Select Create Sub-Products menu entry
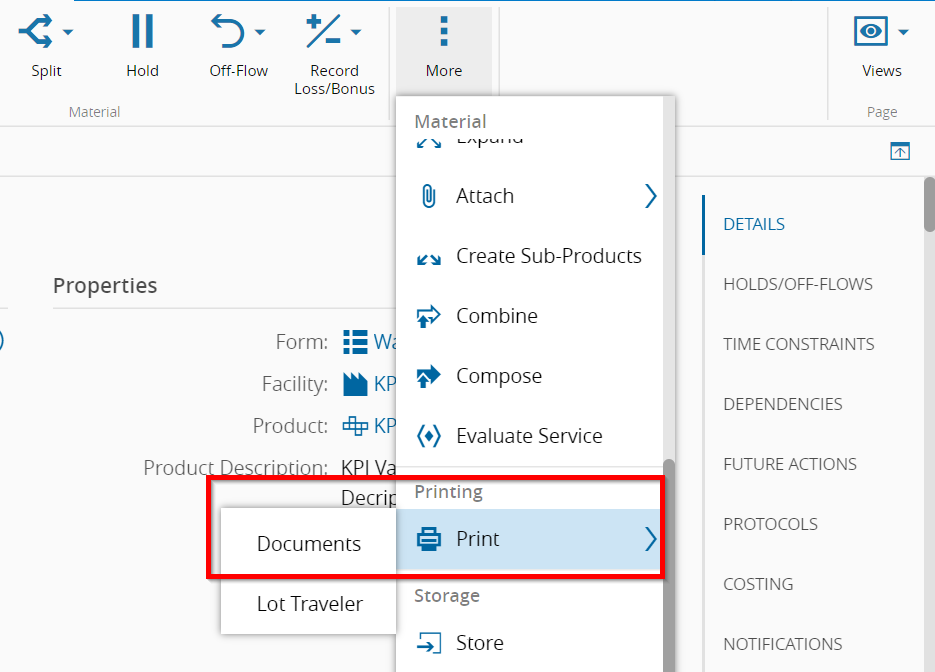The width and height of the screenshot is (935, 672). 548,256
